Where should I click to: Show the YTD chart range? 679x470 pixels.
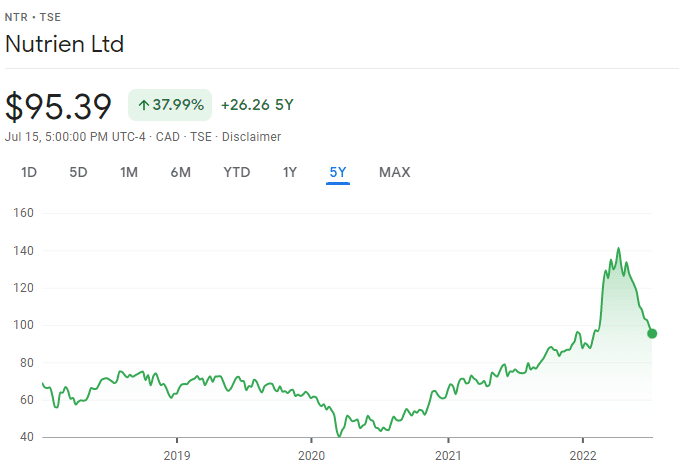[x=236, y=172]
